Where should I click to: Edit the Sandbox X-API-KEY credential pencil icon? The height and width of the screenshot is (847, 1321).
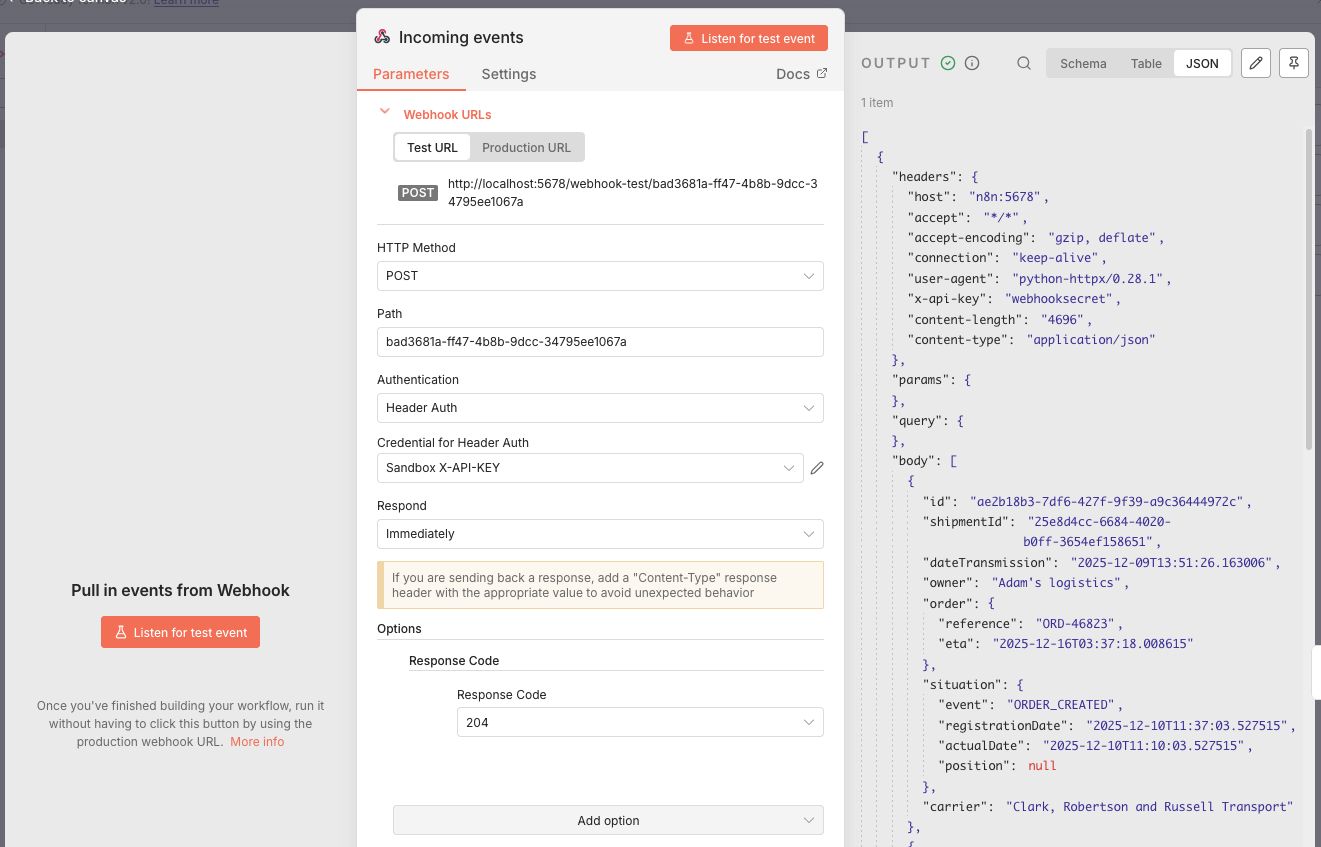coord(817,468)
